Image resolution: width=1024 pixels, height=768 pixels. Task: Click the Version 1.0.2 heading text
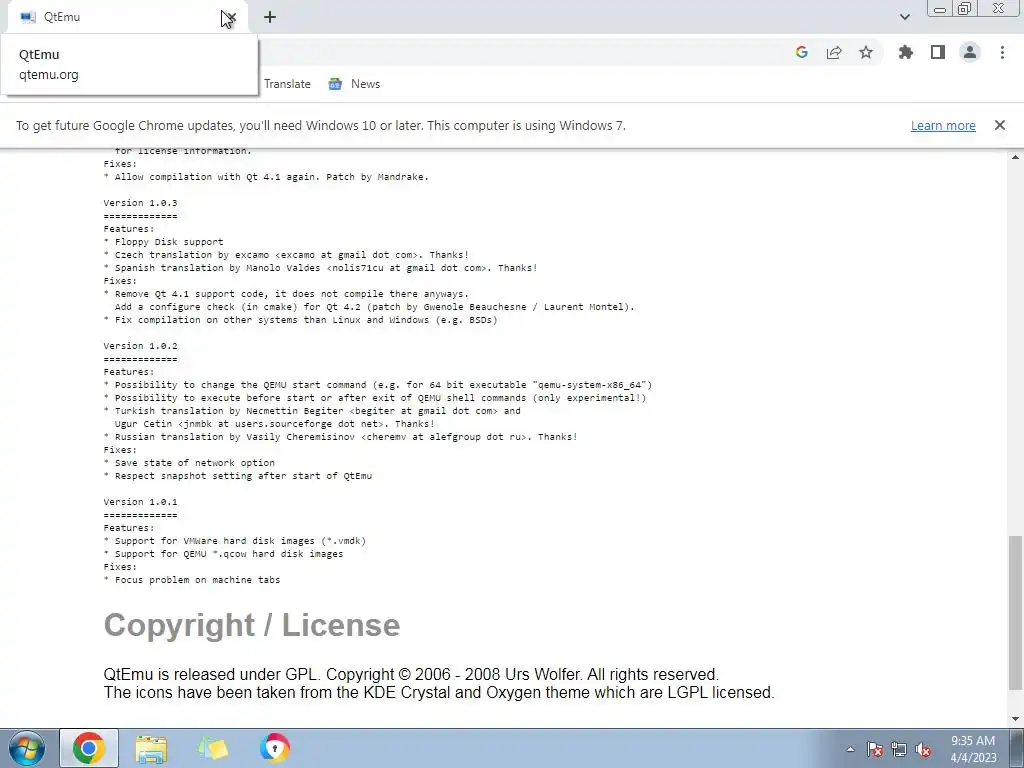pyautogui.click(x=140, y=346)
